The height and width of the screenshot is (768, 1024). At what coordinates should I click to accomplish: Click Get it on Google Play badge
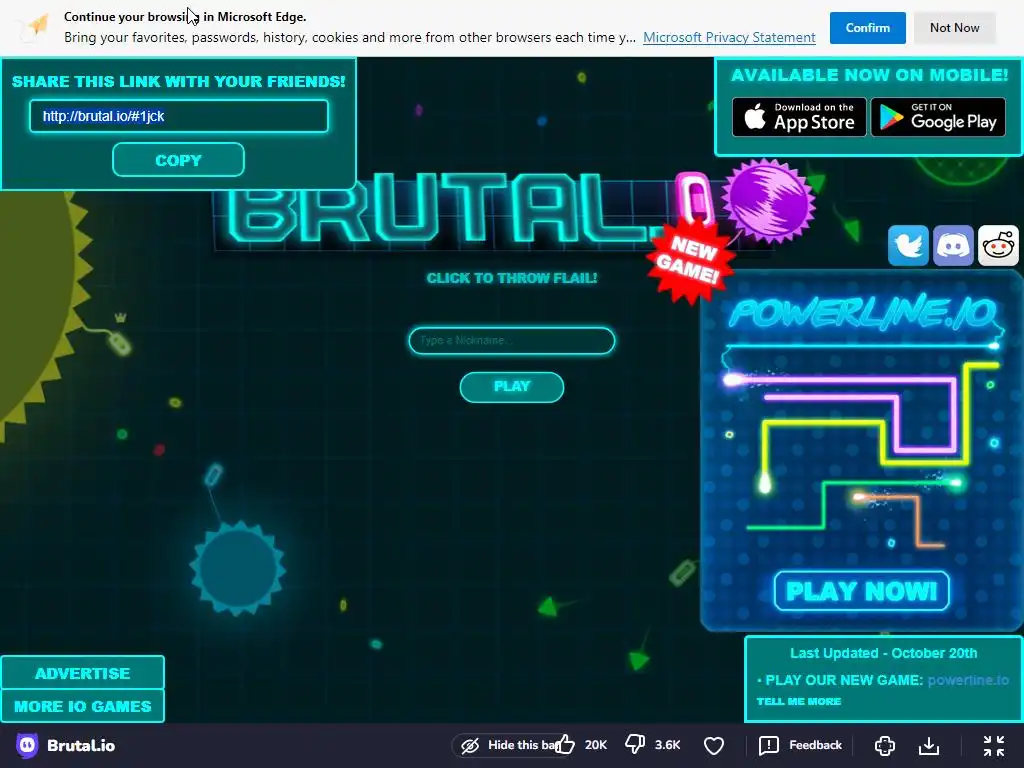(938, 117)
